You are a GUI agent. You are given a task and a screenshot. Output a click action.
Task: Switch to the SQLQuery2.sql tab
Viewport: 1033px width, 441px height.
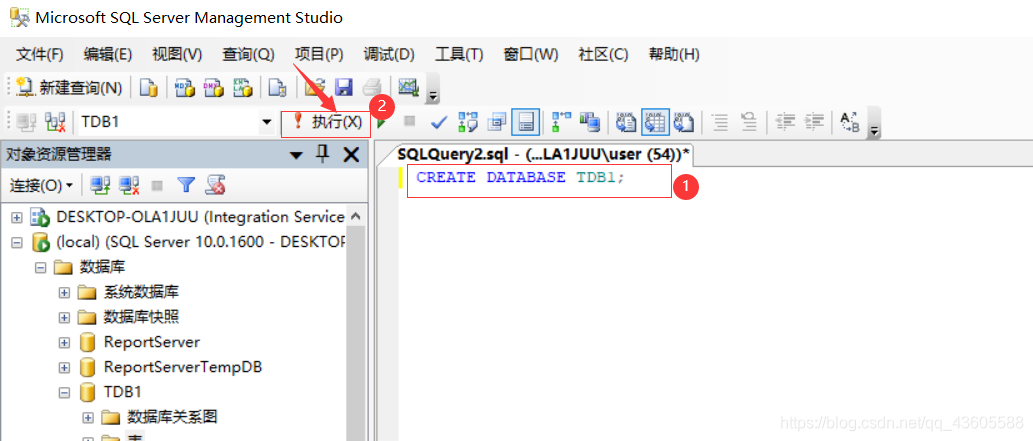coord(544,154)
